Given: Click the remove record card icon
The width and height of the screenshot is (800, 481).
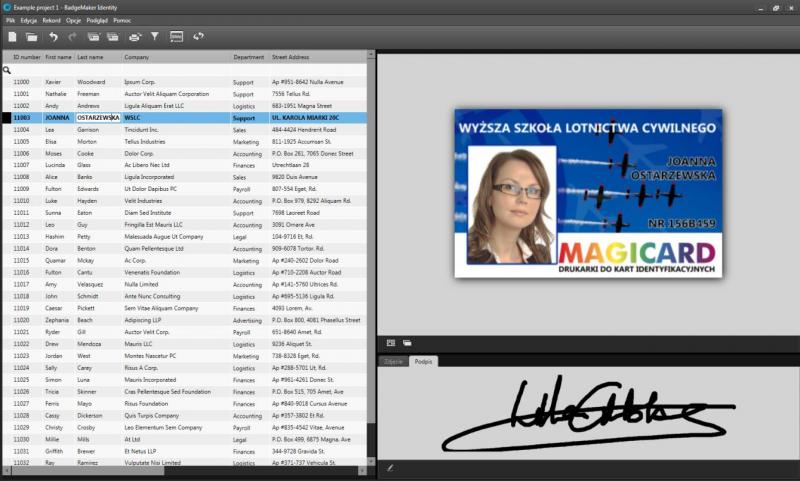Looking at the screenshot, I should [113, 37].
